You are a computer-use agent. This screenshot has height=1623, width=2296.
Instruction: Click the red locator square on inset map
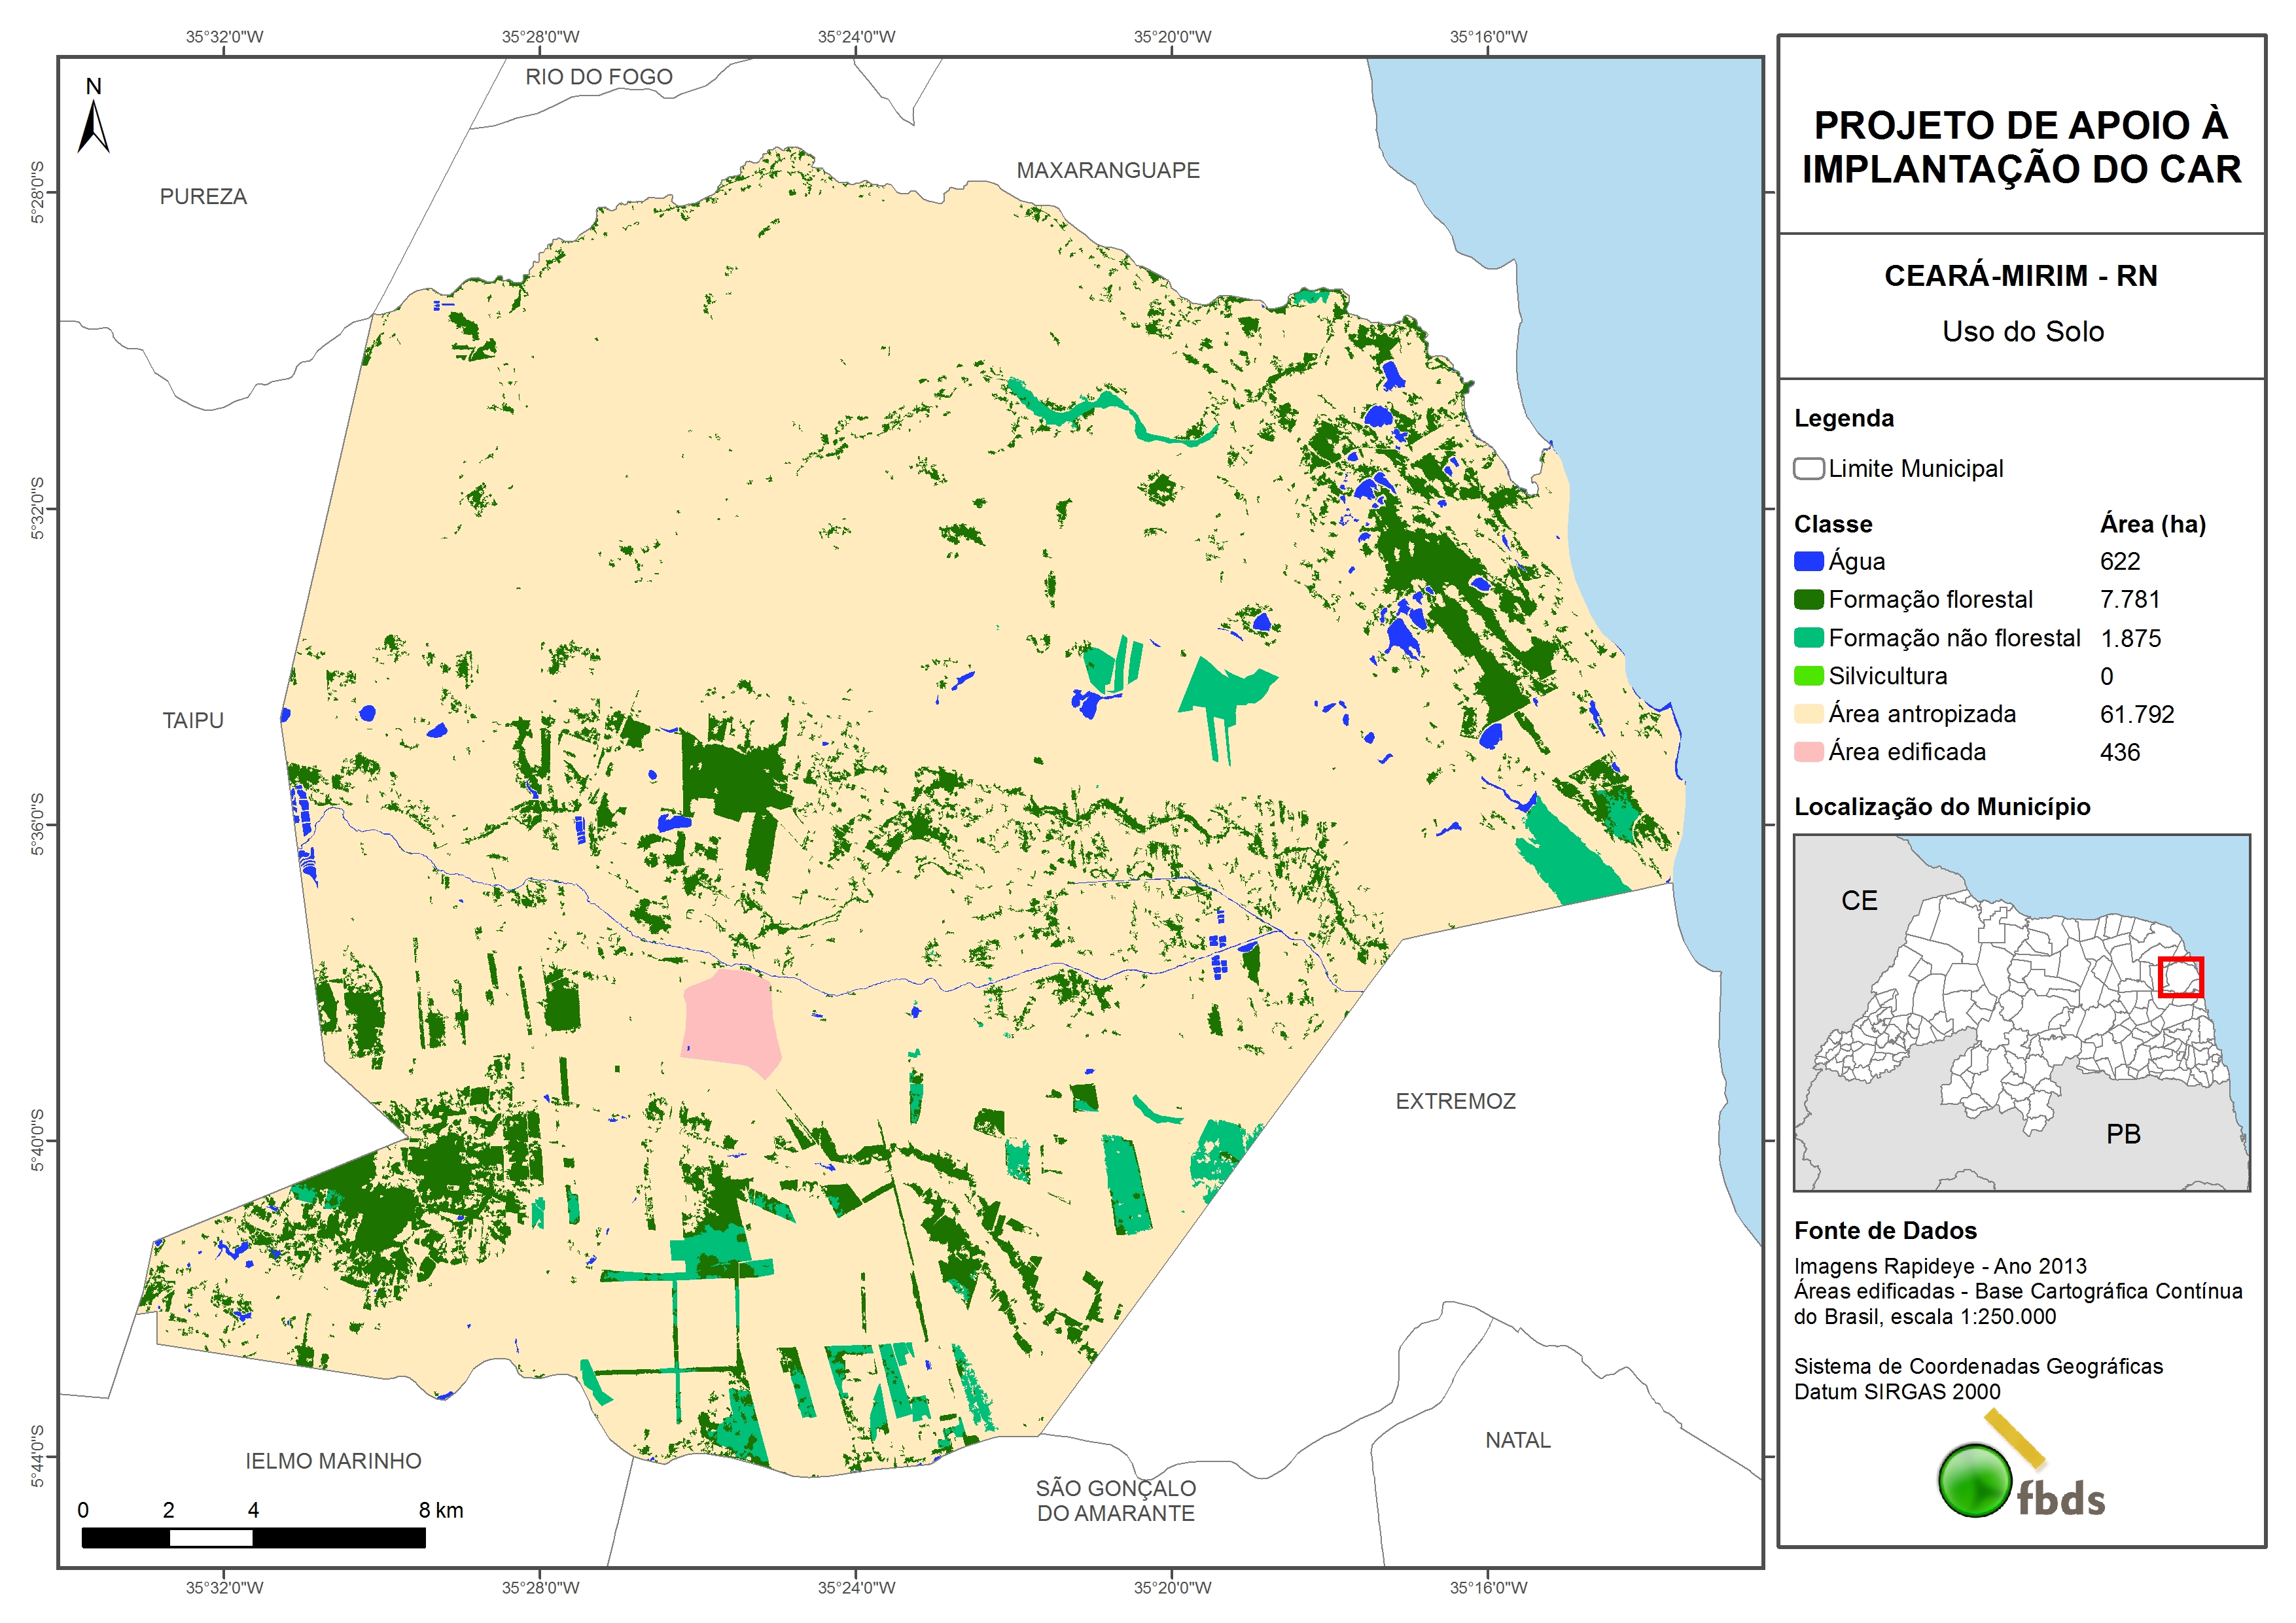(2180, 977)
